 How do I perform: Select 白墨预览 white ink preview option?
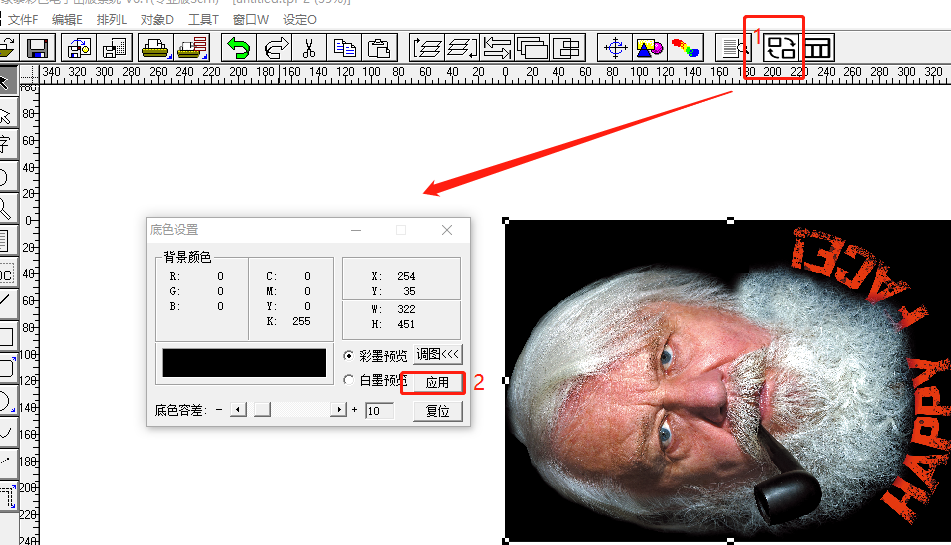(375, 380)
